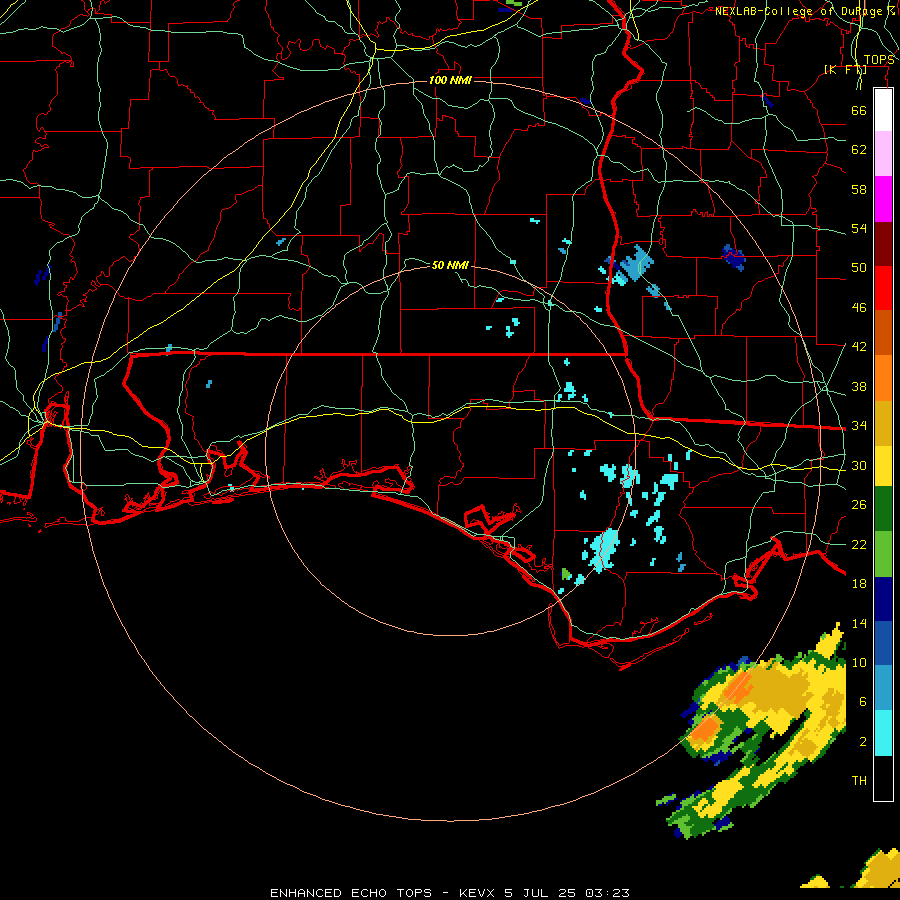This screenshot has width=900, height=900.
Task: Select the light green legend swatch
Action: click(x=883, y=554)
